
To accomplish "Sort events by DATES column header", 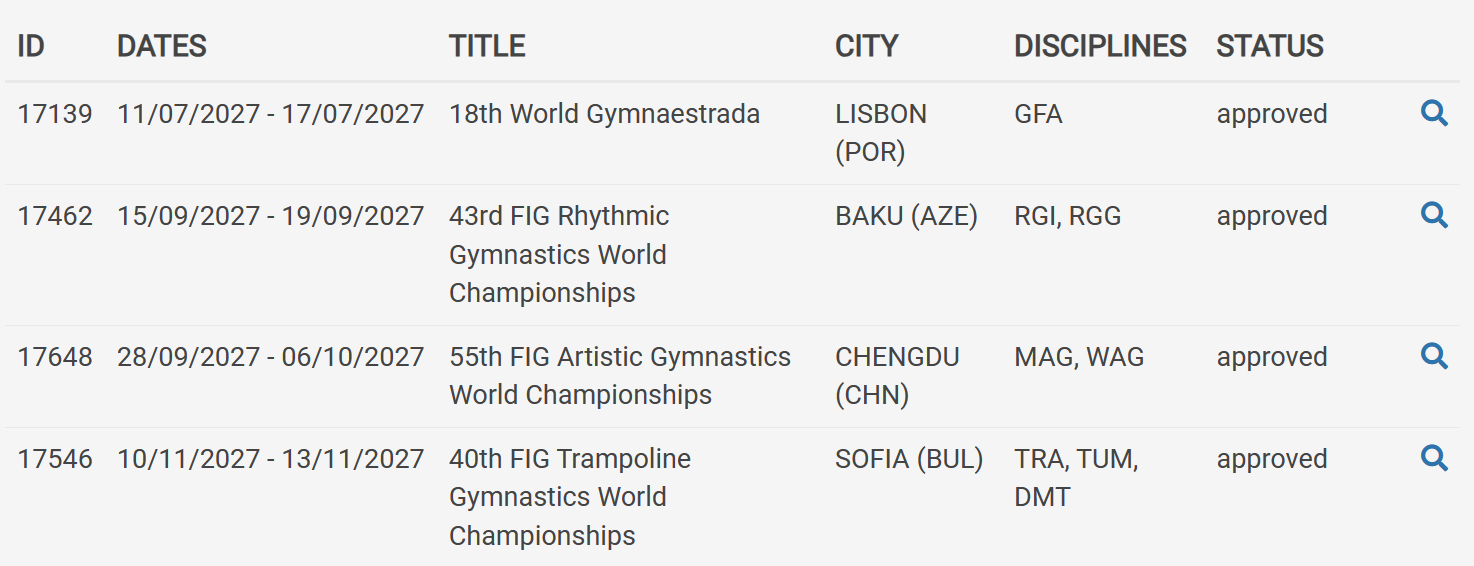I will pos(162,46).
